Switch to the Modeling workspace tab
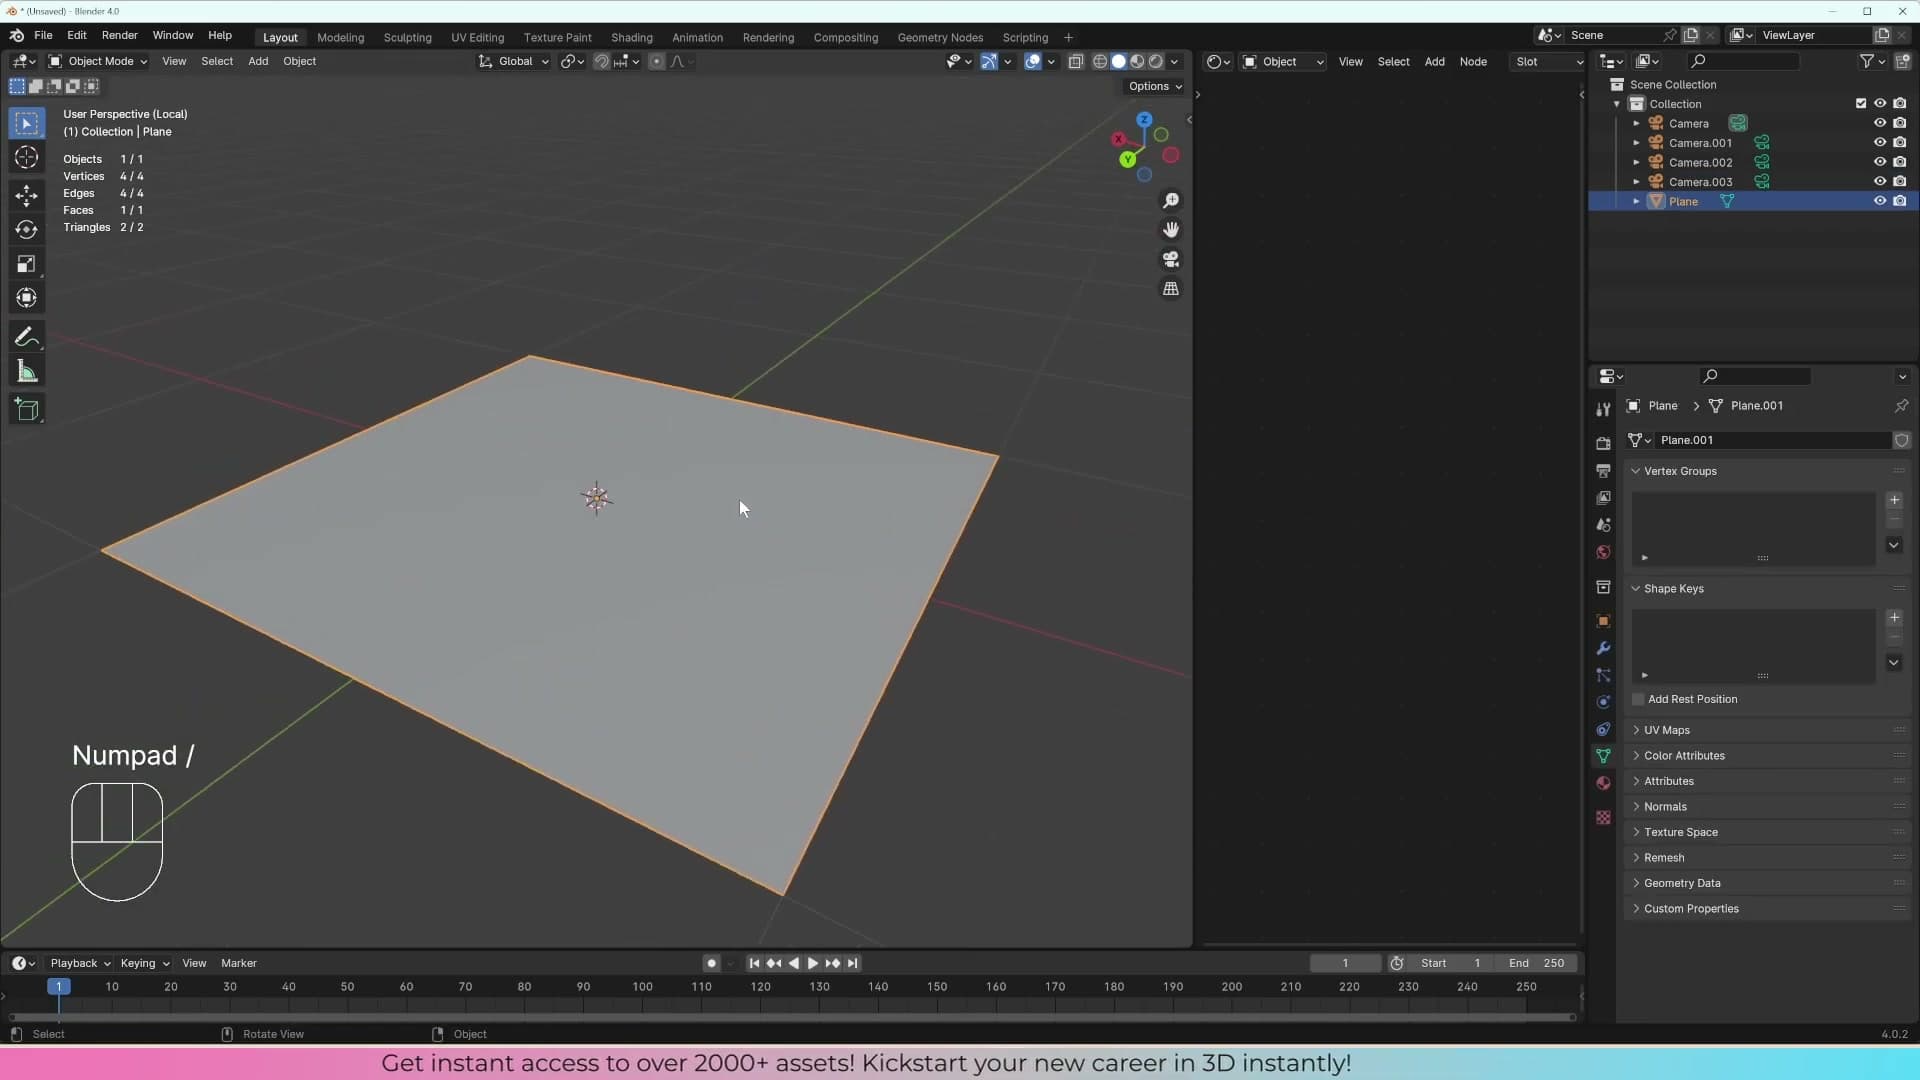This screenshot has height=1080, width=1920. coord(340,38)
